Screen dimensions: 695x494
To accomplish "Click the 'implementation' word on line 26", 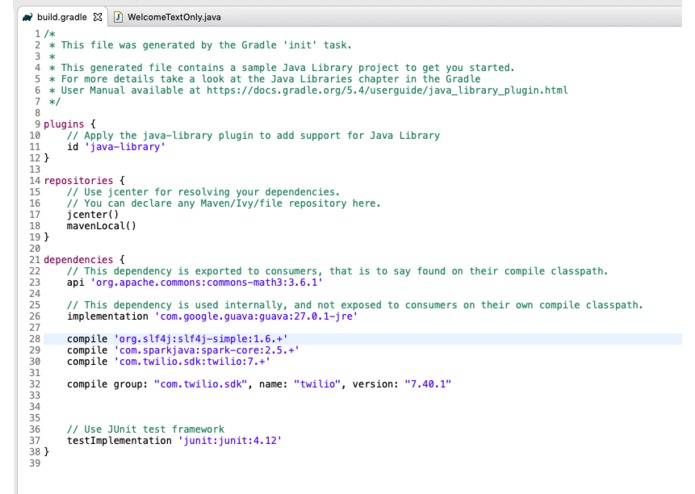I will pos(108,316).
